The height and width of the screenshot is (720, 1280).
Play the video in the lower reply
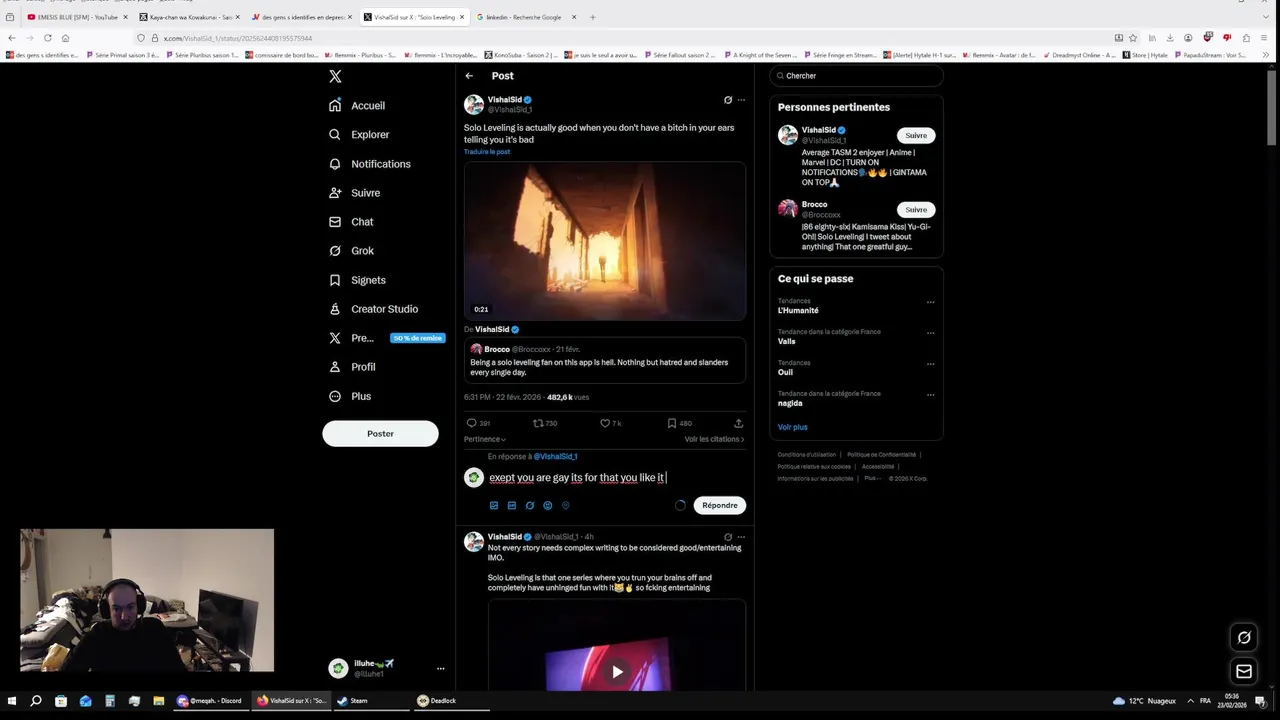coord(617,671)
